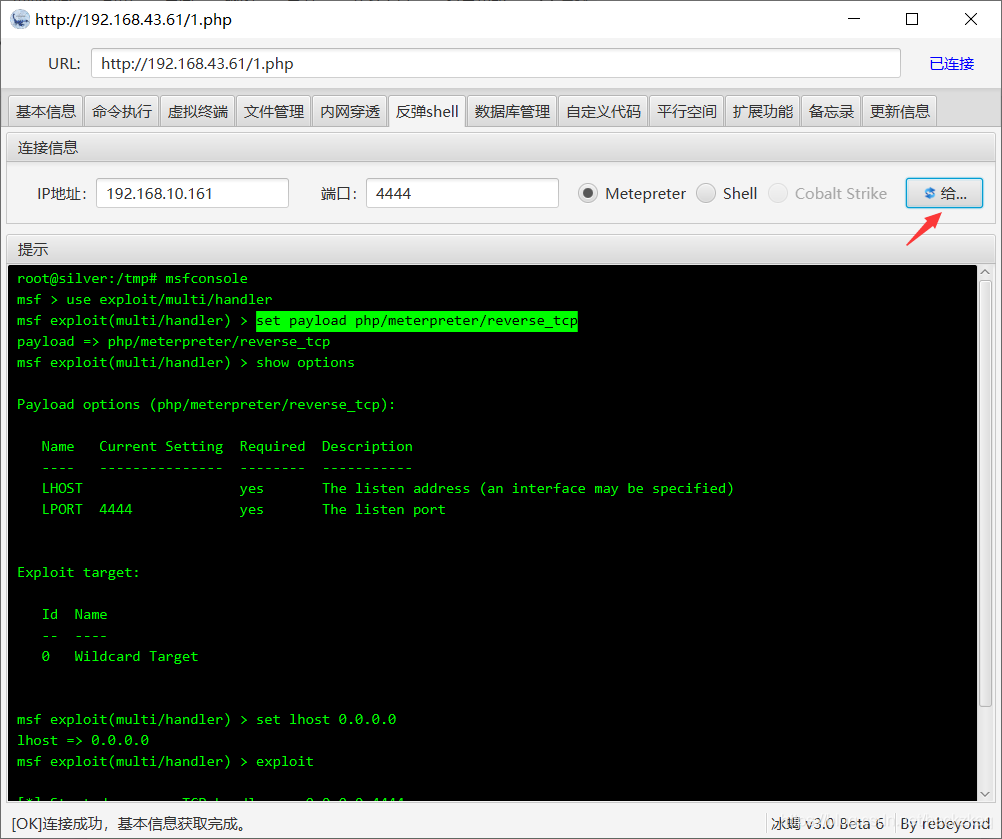Screen dimensions: 1002x839
Task: Click the 给... button
Action: [944, 193]
